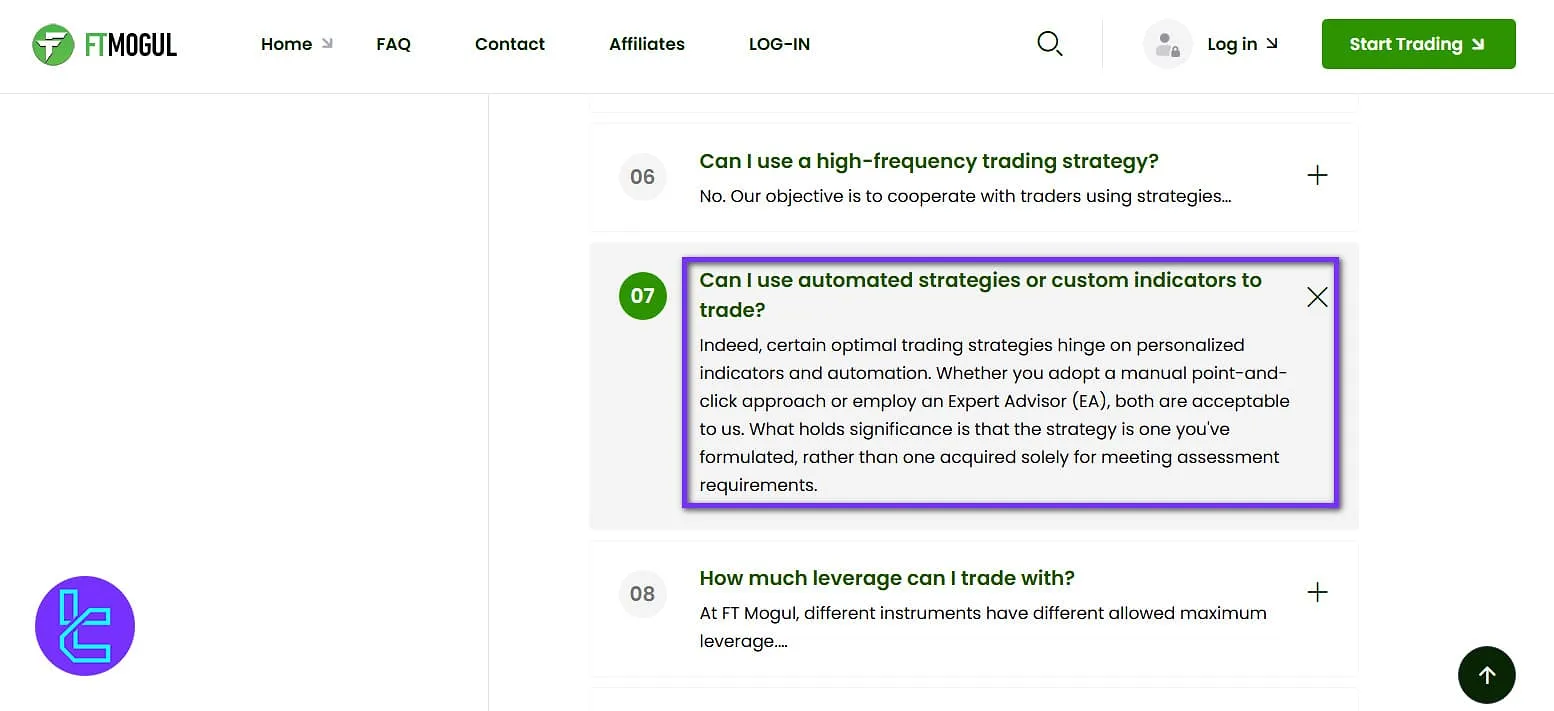Open the FAQ menu item

[x=393, y=44]
